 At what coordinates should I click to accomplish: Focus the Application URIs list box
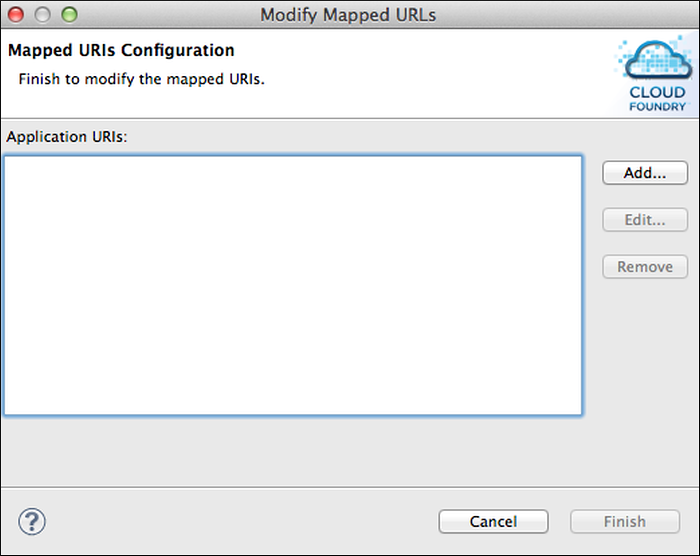pos(292,285)
